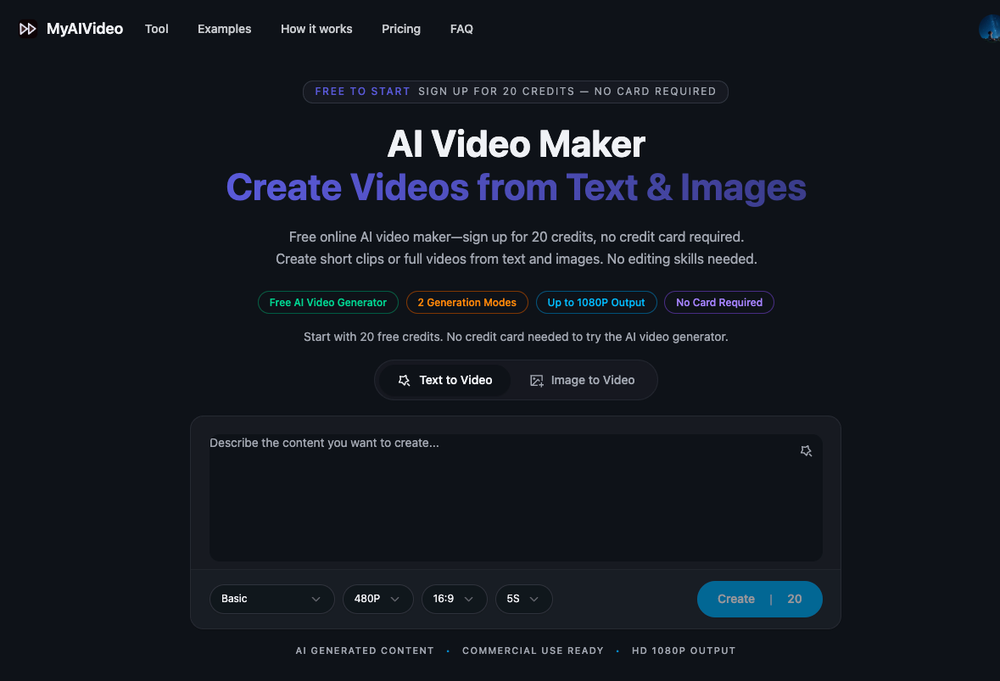Click the AI Video Maker heading
Screen dimensions: 1000x681
516,144
